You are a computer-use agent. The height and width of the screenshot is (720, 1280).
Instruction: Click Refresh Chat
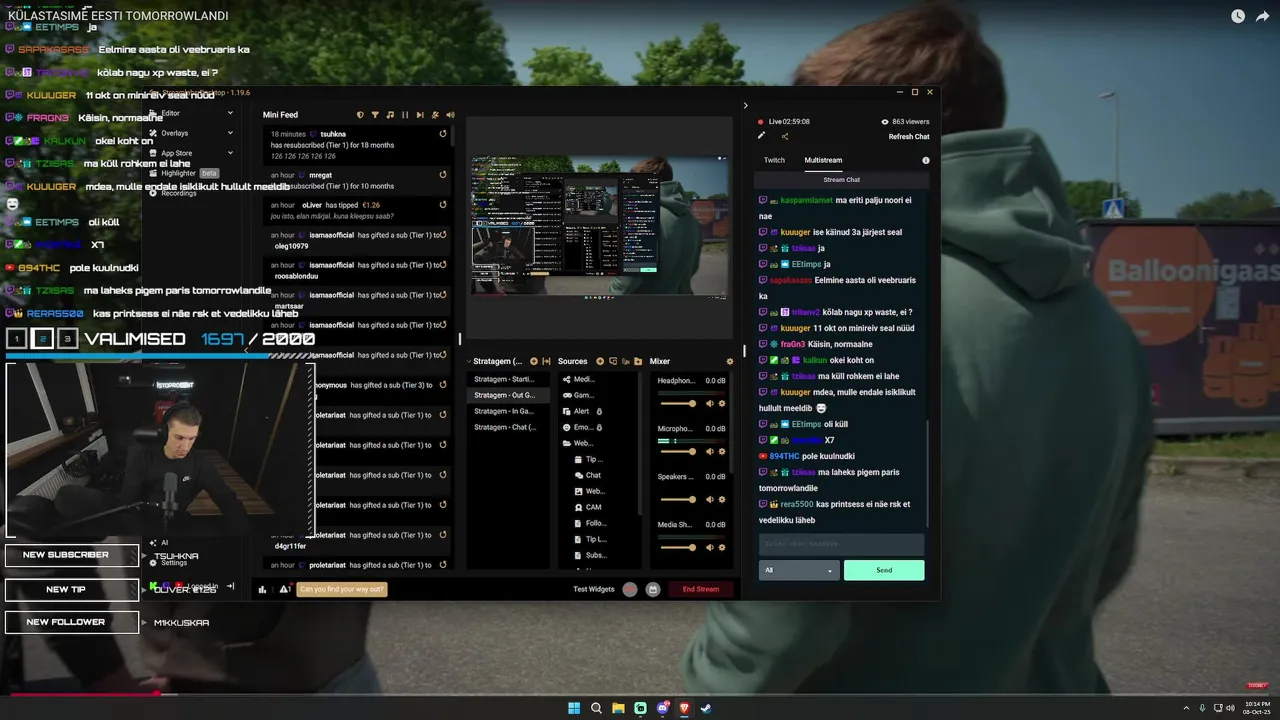coord(909,137)
